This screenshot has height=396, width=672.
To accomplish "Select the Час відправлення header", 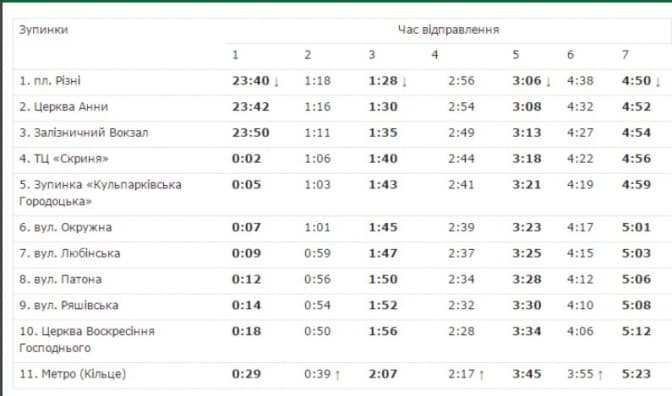I will (448, 30).
